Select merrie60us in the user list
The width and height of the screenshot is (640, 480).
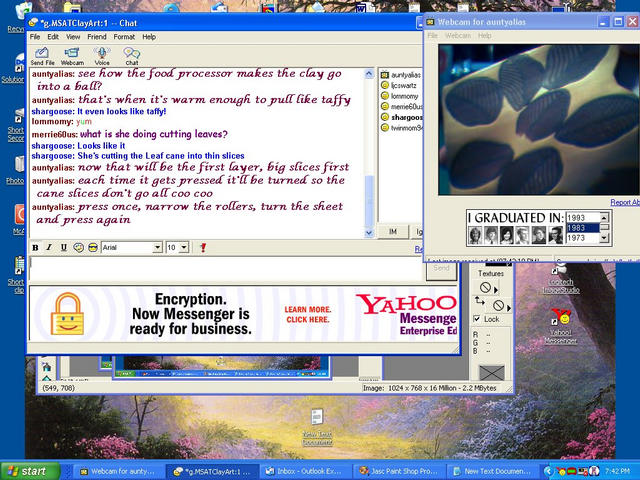pyautogui.click(x=401, y=107)
